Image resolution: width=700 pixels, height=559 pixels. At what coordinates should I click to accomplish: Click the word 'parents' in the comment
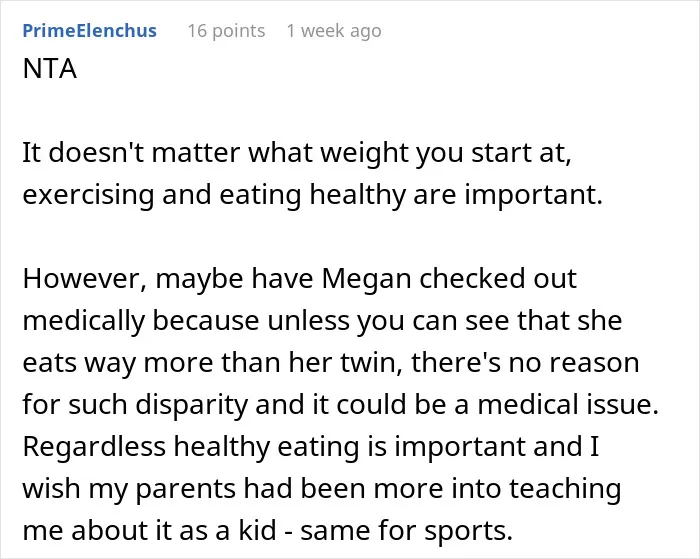click(x=185, y=489)
